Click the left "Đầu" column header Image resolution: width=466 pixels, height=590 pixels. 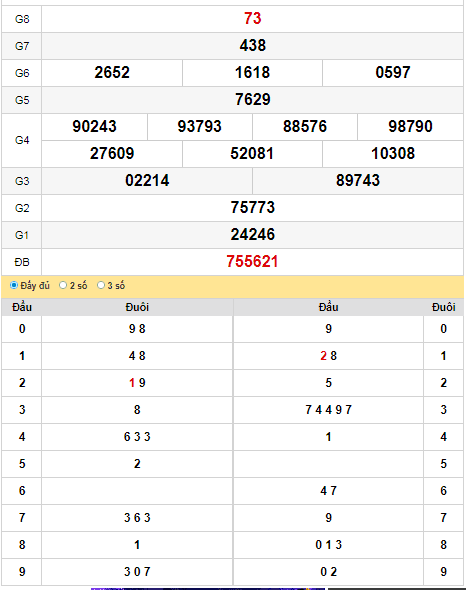click(22, 307)
